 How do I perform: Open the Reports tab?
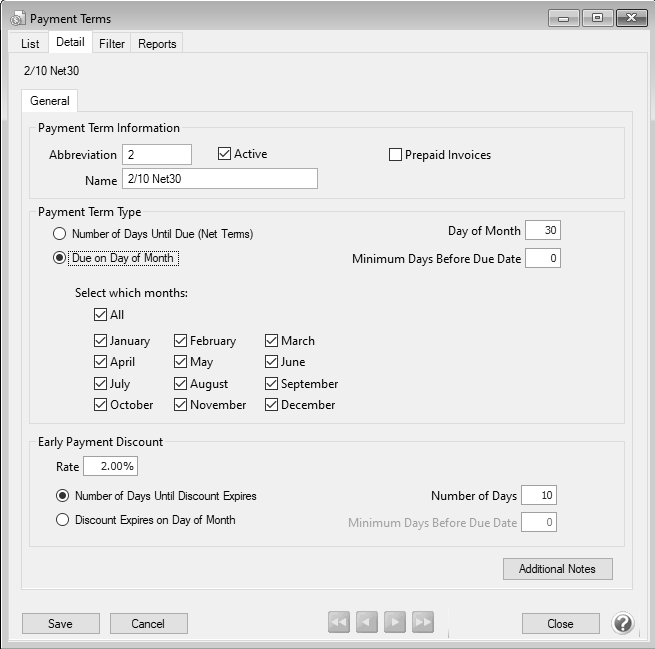point(157,43)
